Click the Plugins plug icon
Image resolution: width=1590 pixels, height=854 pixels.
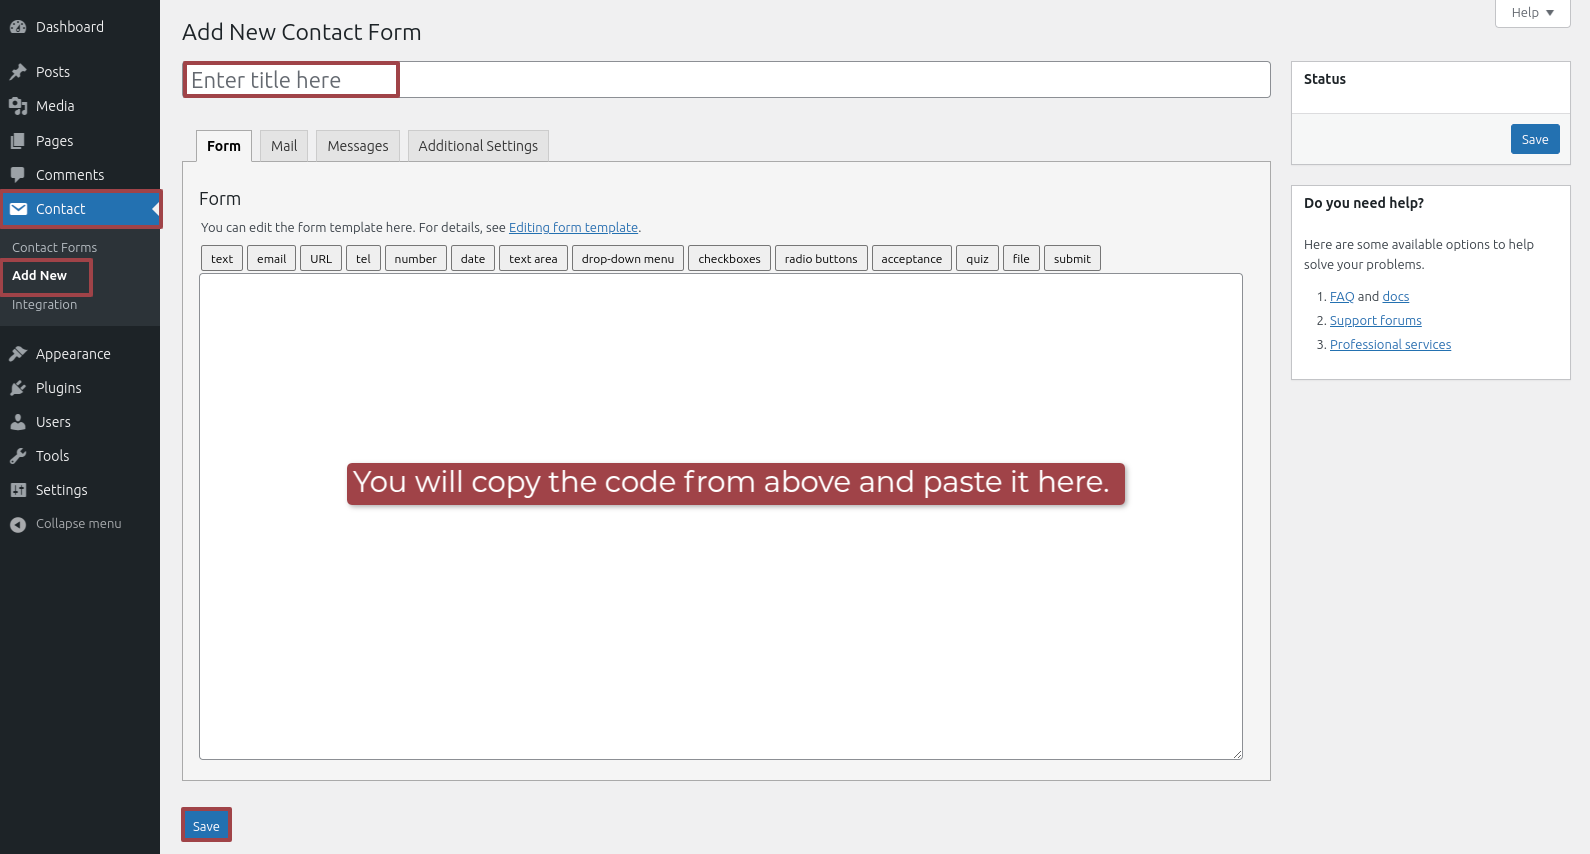tap(18, 388)
